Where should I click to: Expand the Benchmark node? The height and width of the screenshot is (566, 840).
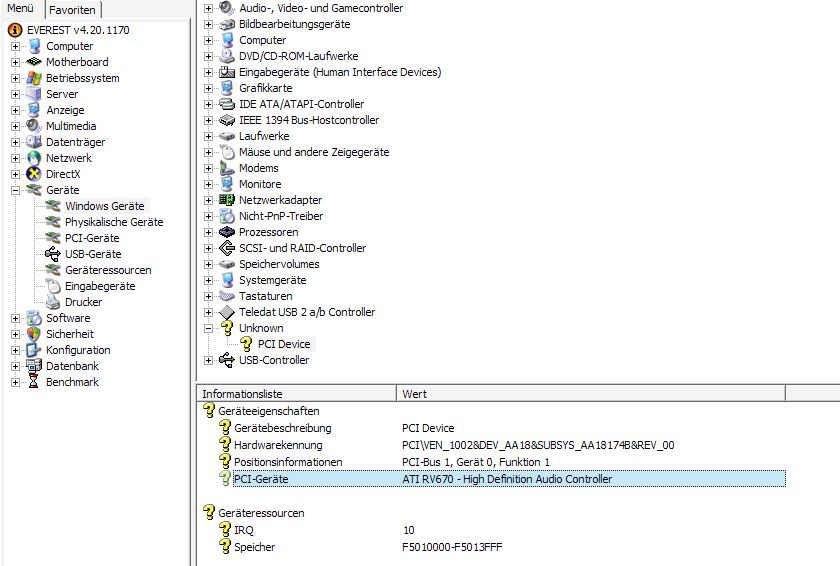pyautogui.click(x=16, y=382)
